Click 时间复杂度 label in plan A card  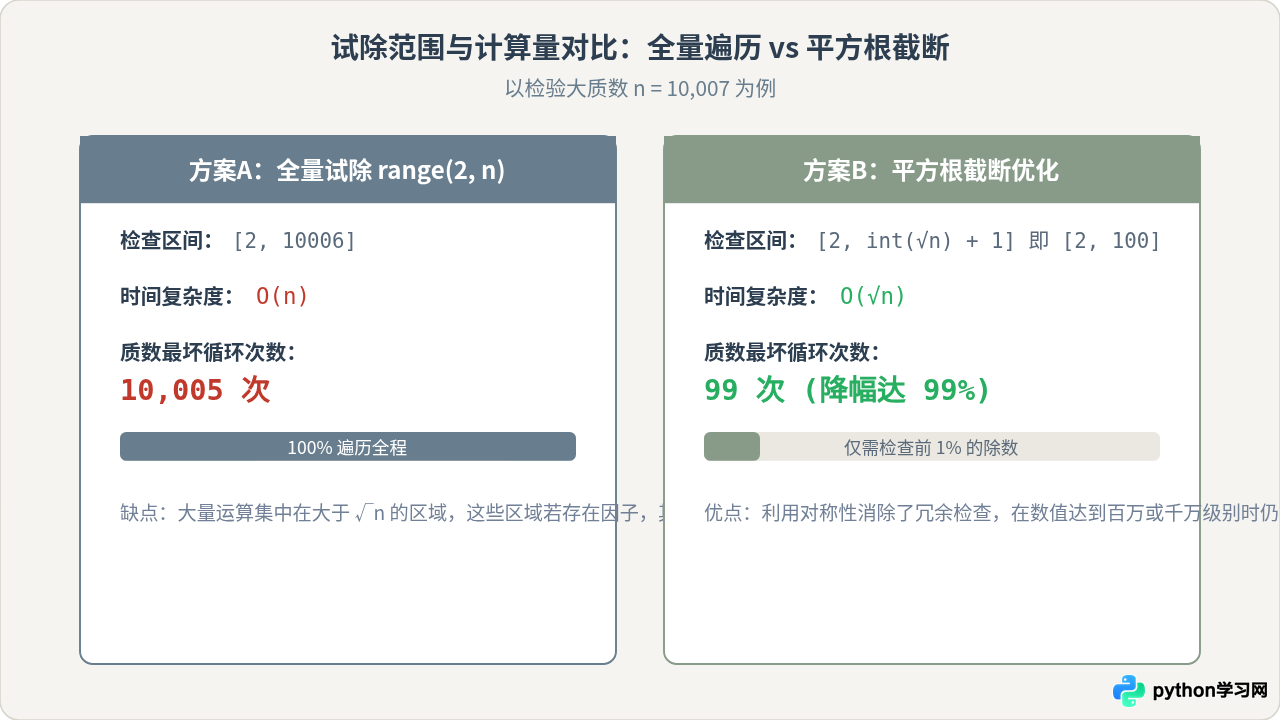point(177,296)
